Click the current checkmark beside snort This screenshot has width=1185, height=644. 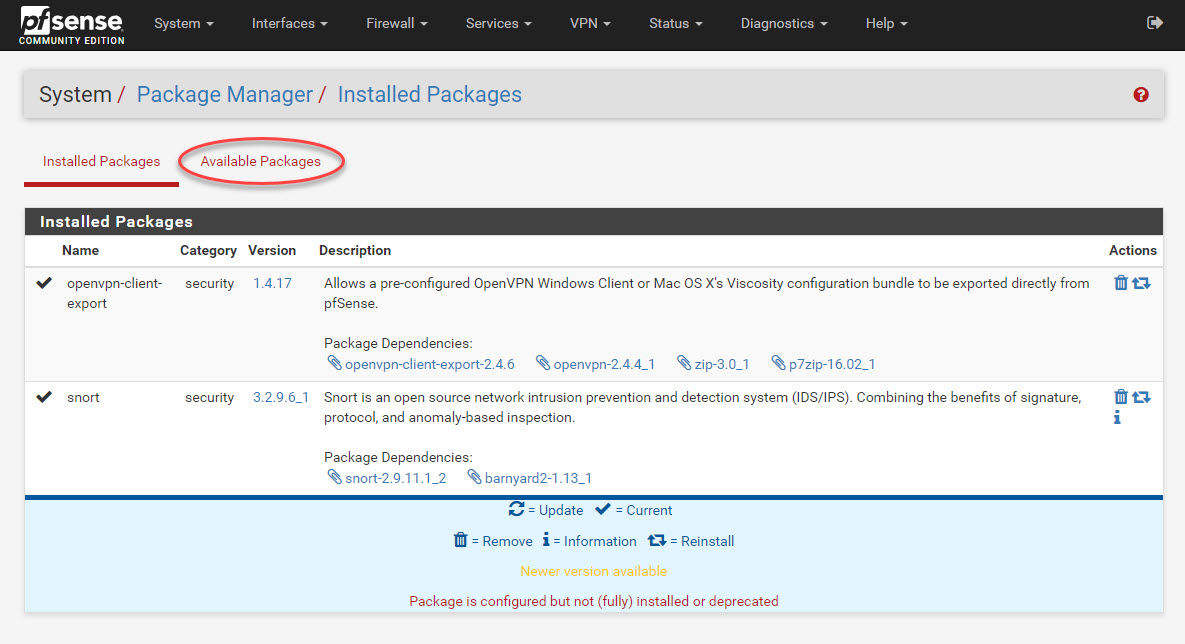(x=44, y=397)
